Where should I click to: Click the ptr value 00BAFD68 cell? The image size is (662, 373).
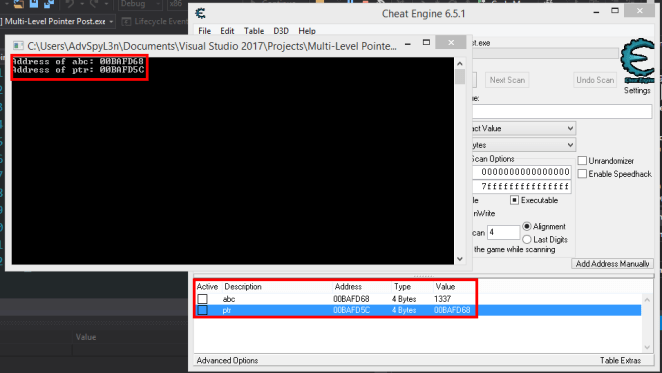pos(452,310)
